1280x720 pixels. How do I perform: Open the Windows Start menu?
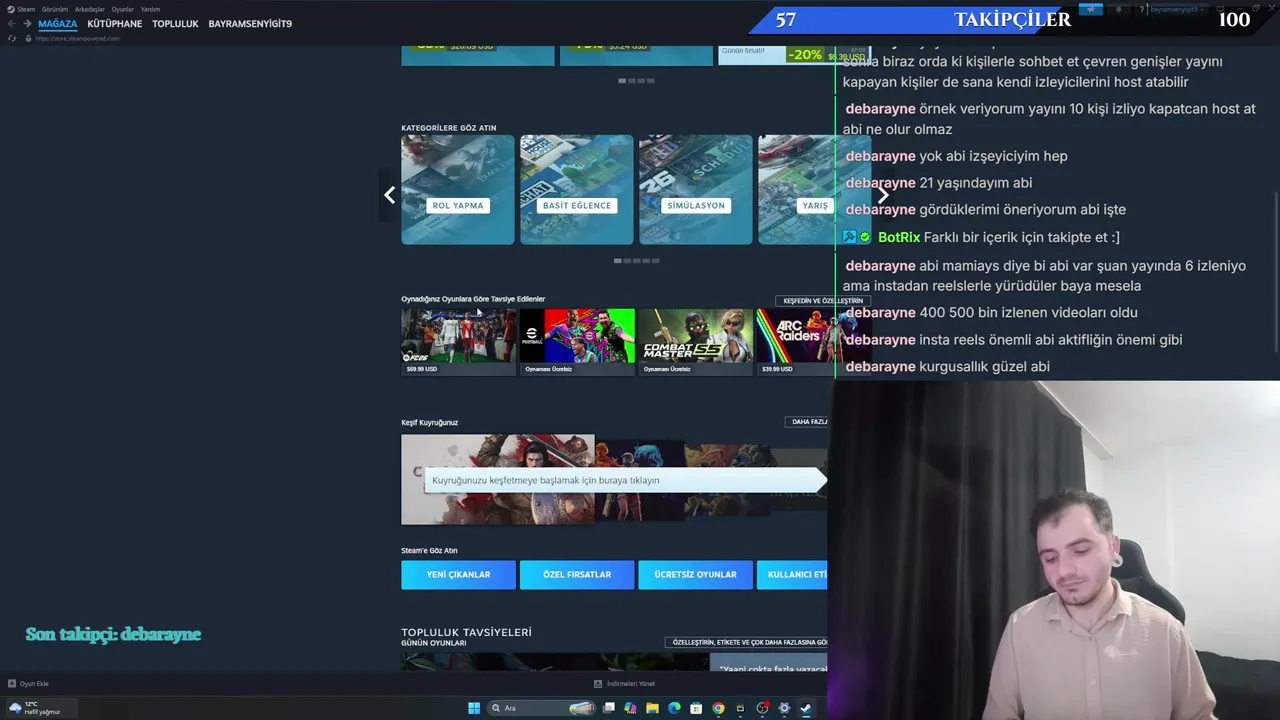(474, 708)
